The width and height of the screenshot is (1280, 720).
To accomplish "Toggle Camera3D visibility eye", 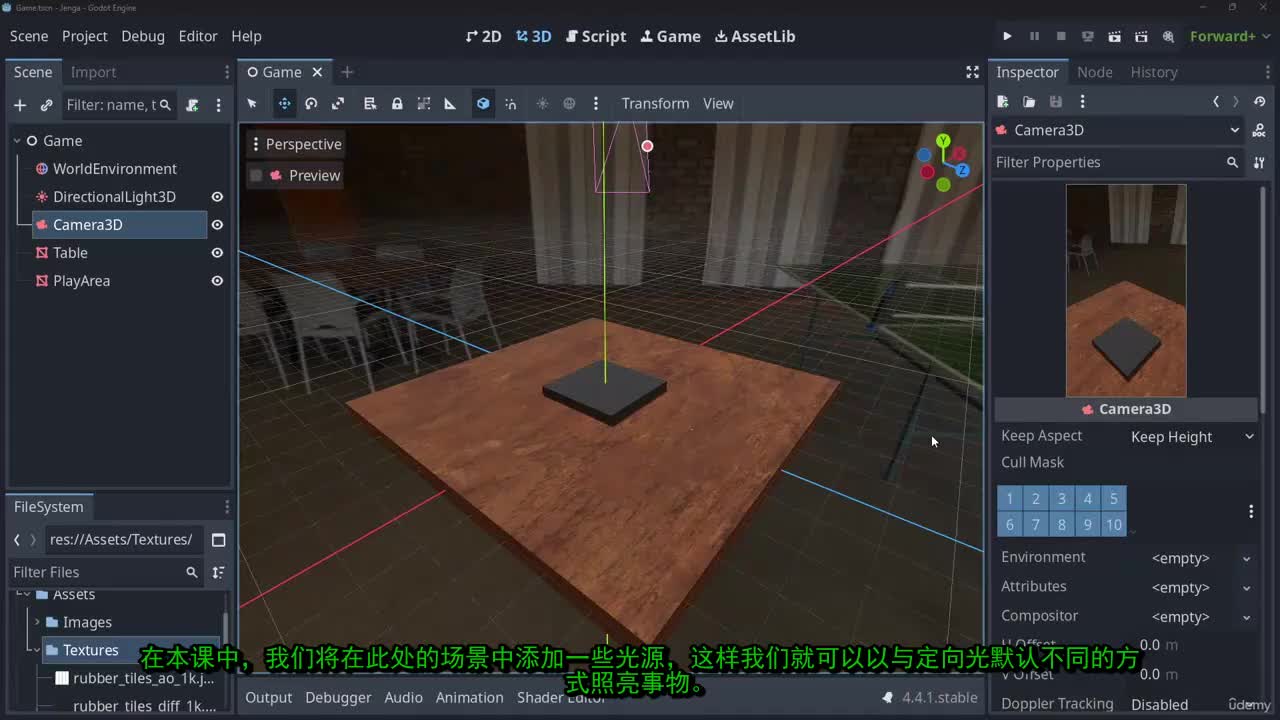I will click(x=217, y=225).
